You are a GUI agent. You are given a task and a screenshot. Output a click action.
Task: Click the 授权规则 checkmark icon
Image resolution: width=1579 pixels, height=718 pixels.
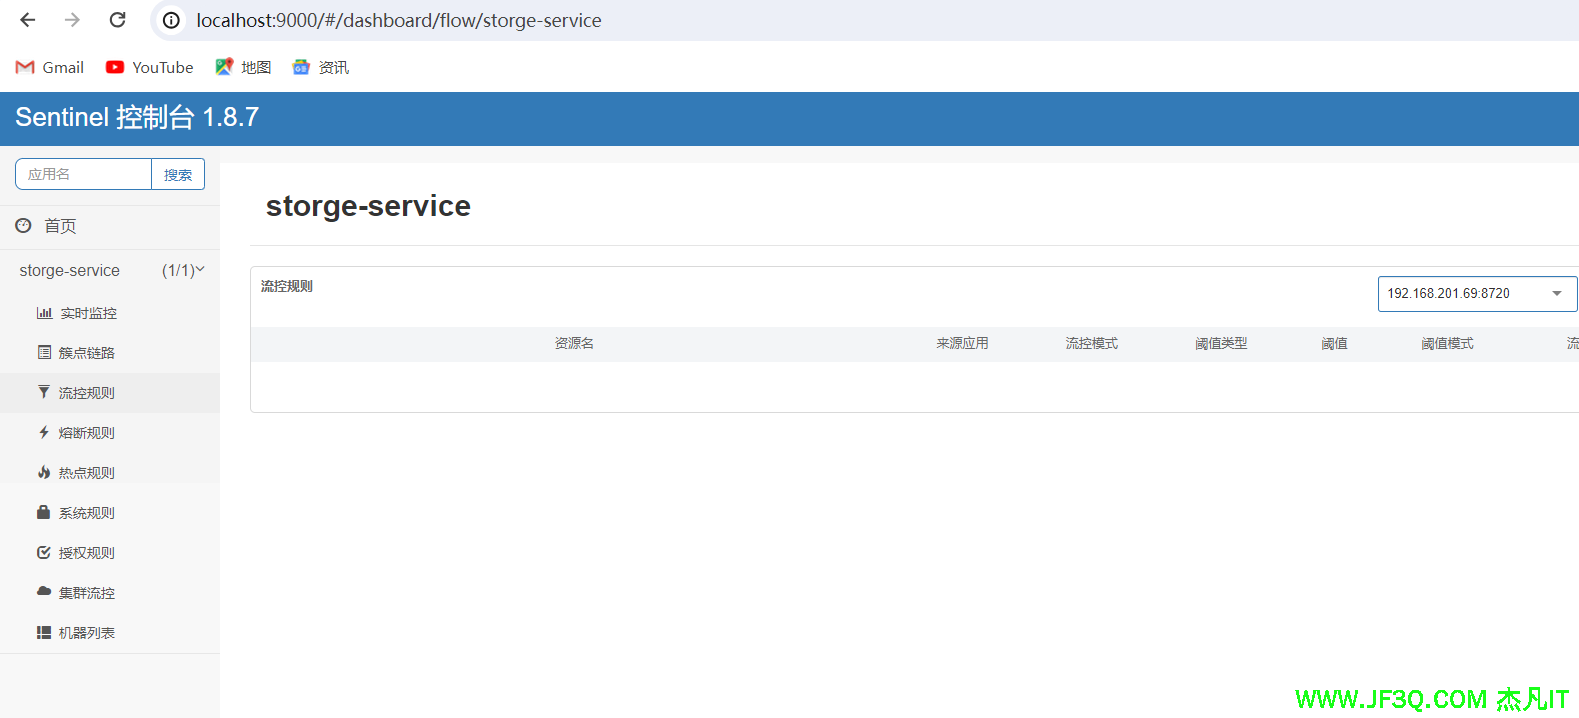click(x=44, y=552)
